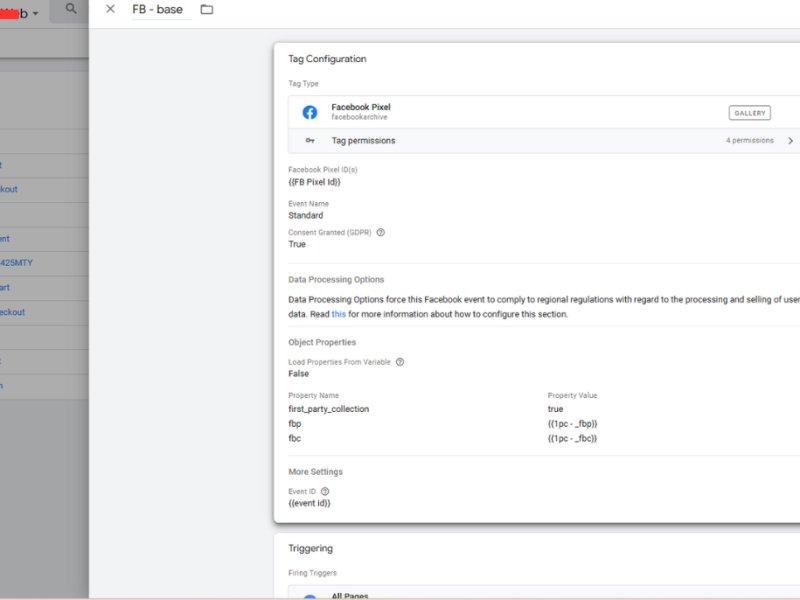Image resolution: width=800 pixels, height=600 pixels.
Task: Select the {{FB Pixel Id}} value
Action: 314,182
